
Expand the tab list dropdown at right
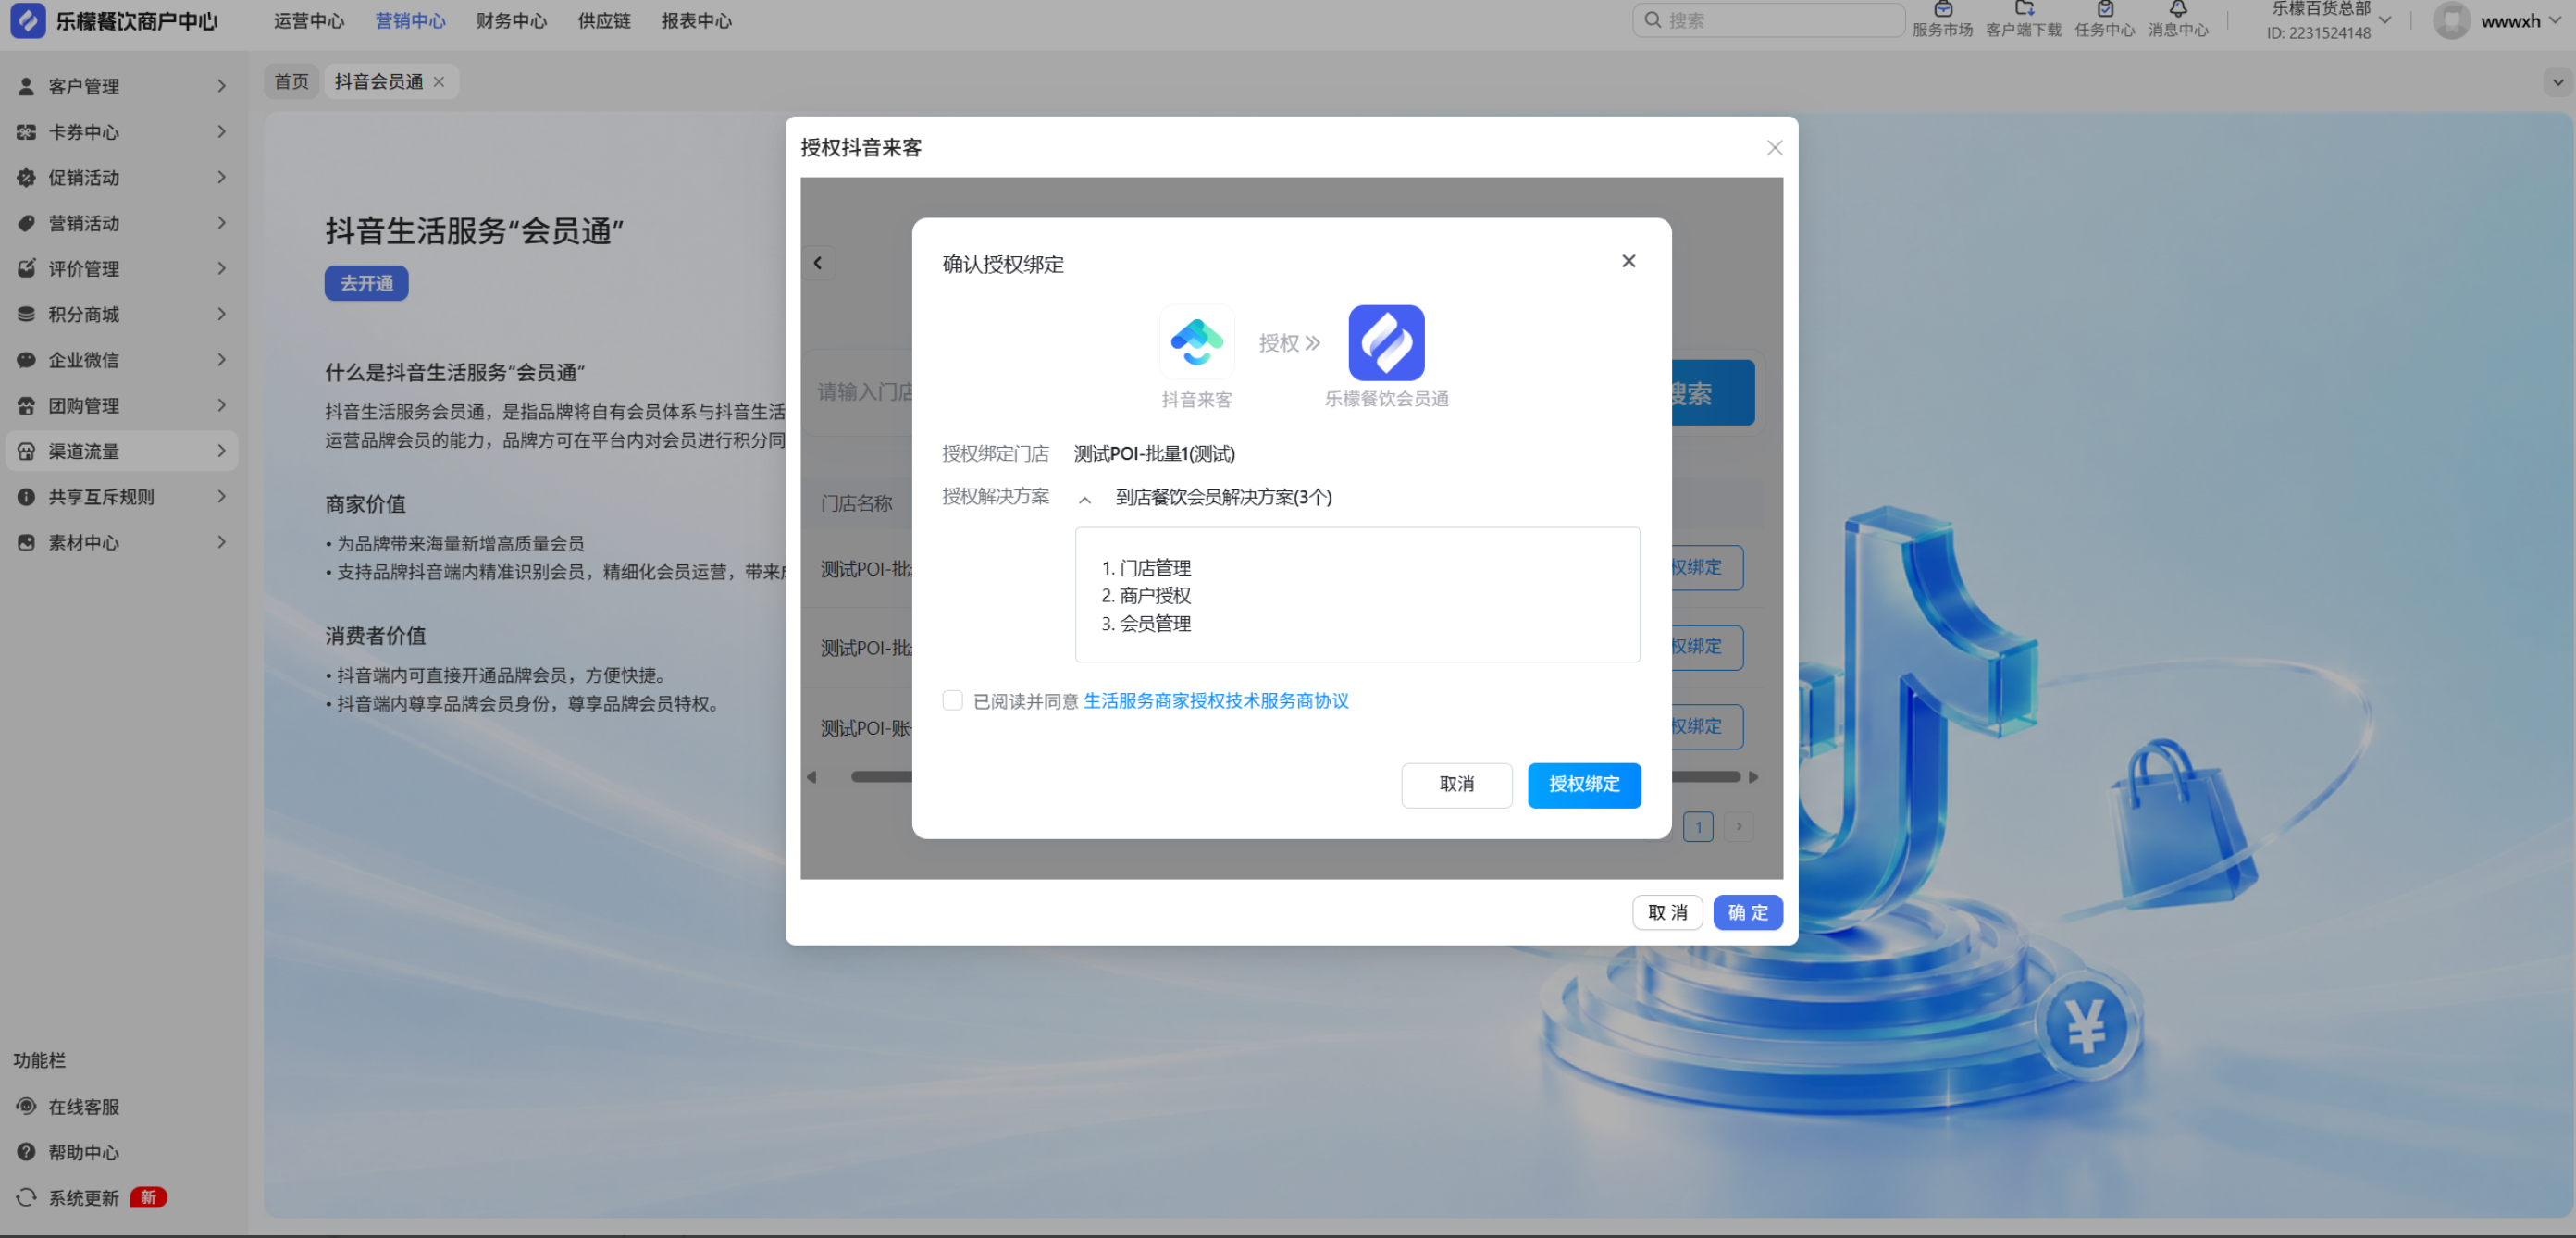point(2557,82)
